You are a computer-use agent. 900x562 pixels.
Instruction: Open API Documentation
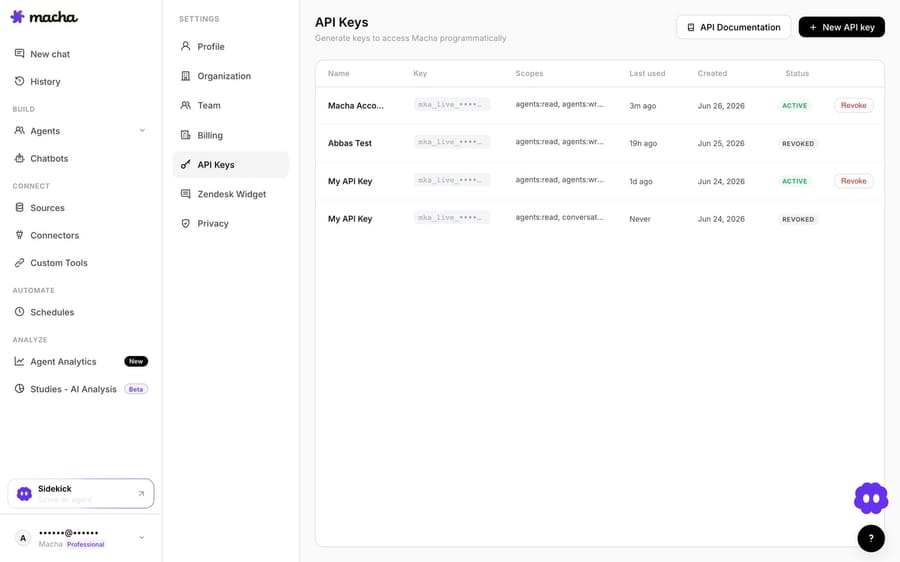coord(734,27)
